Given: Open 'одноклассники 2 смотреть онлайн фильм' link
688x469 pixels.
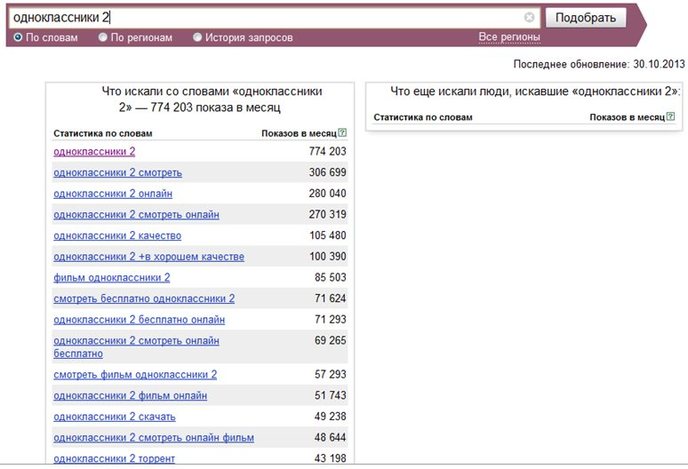Looking at the screenshot, I should [x=154, y=438].
